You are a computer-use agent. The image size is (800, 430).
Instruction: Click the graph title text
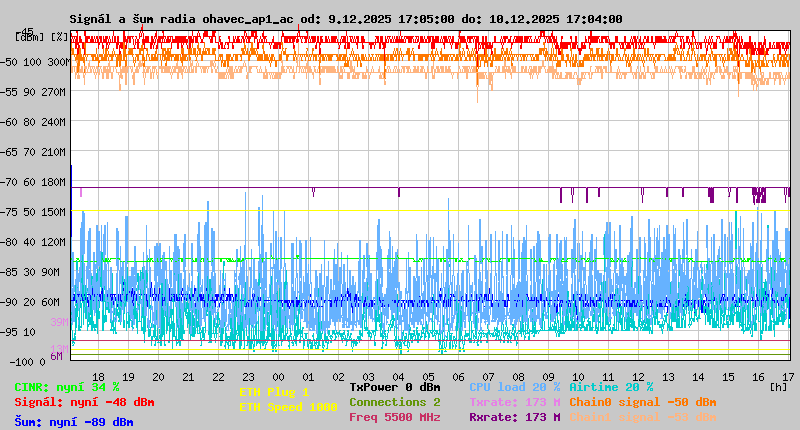click(345, 19)
